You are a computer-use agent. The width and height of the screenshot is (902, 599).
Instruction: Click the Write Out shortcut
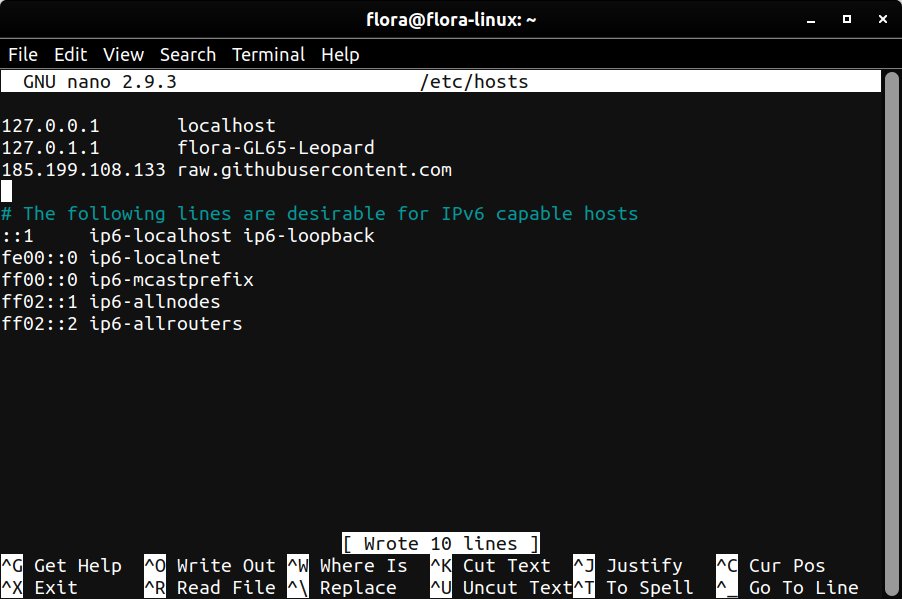pyautogui.click(x=225, y=565)
